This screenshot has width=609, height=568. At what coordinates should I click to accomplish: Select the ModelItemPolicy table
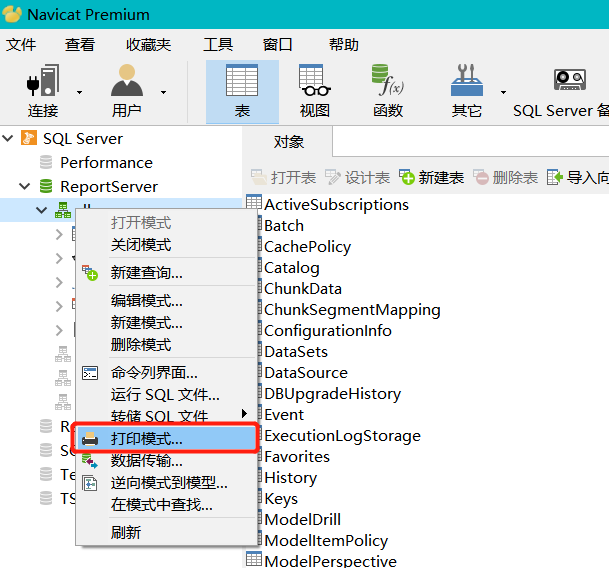(x=326, y=541)
